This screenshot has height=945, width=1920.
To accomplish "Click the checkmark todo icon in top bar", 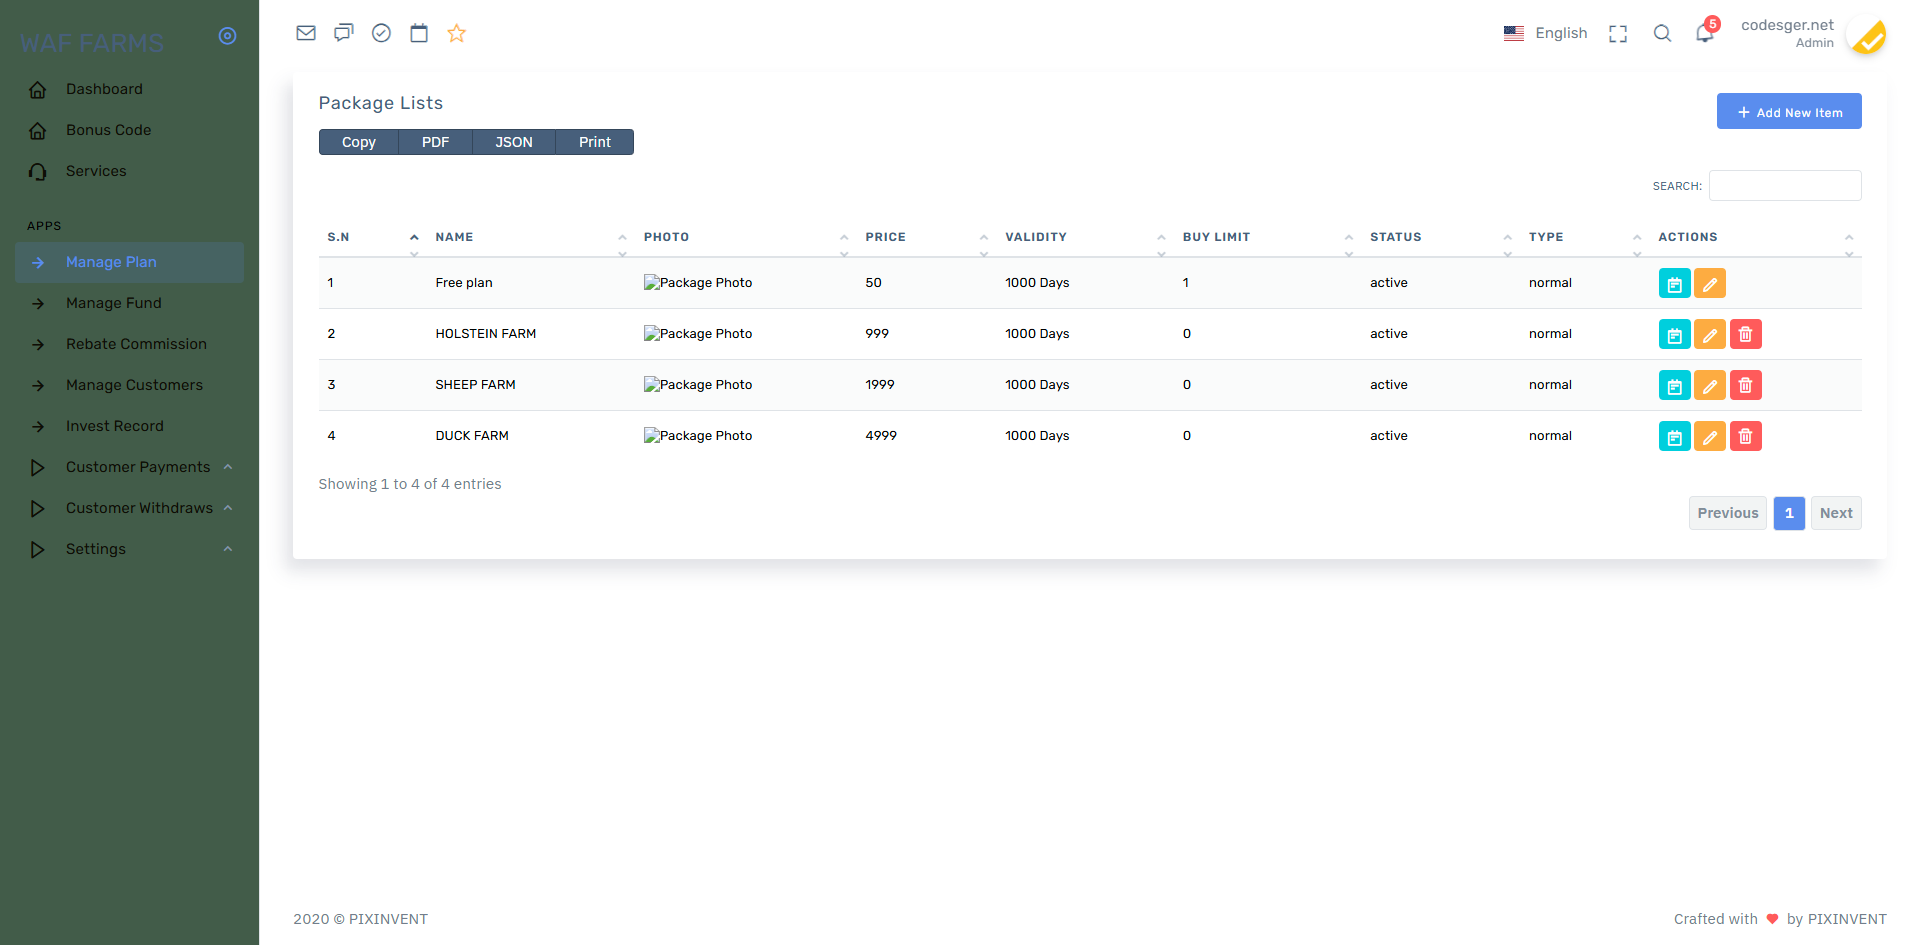I will (x=381, y=33).
